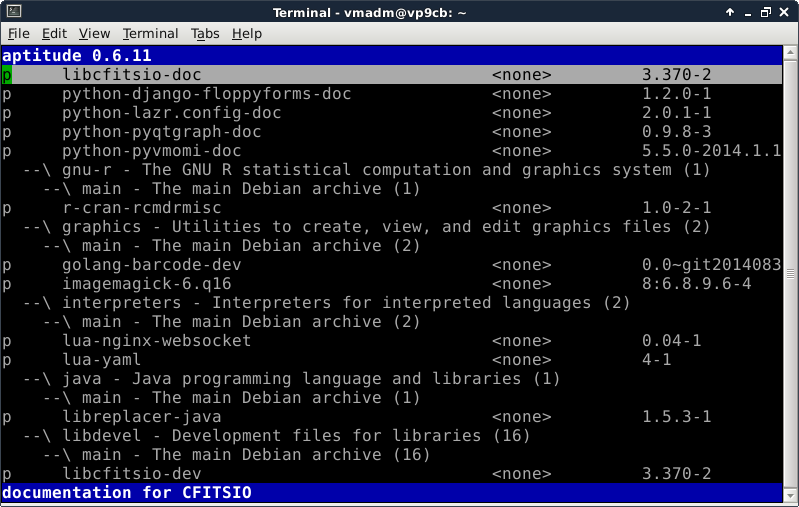This screenshot has width=799, height=507.
Task: Maximize the Terminal window
Action: (764, 12)
